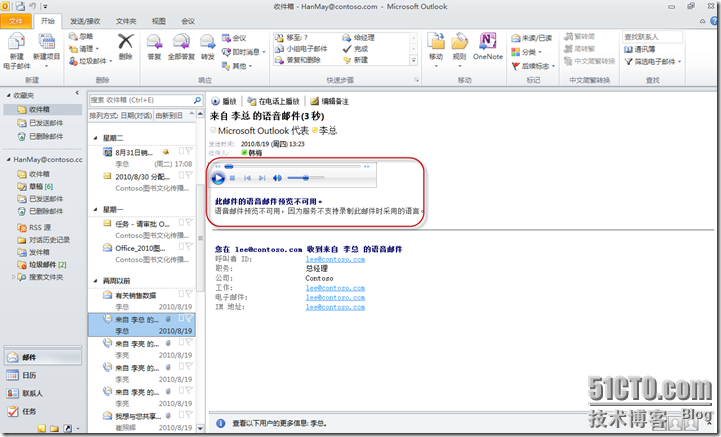Adjust the voicemail volume slider
The height and width of the screenshot is (437, 721).
[305, 178]
